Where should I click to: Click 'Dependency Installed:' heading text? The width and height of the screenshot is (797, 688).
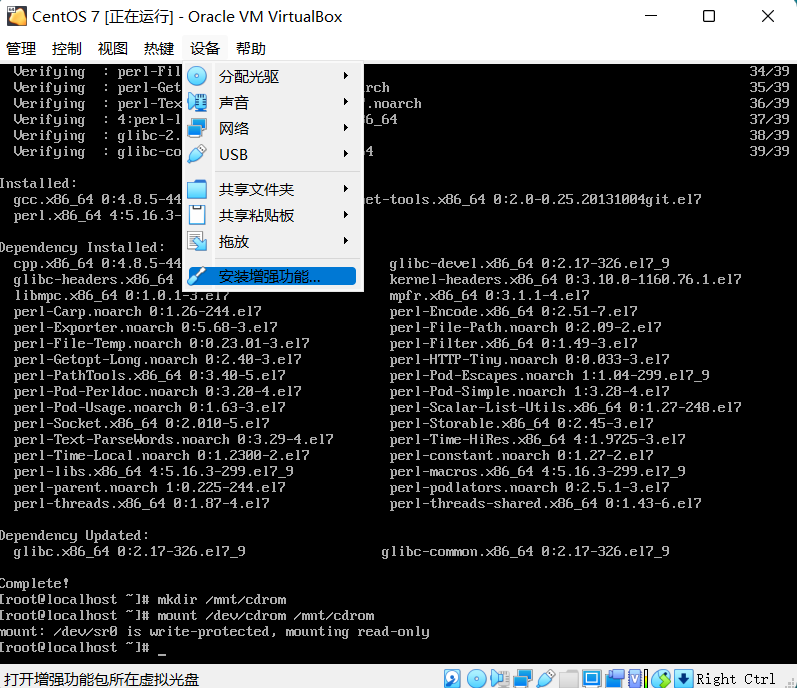click(x=82, y=247)
